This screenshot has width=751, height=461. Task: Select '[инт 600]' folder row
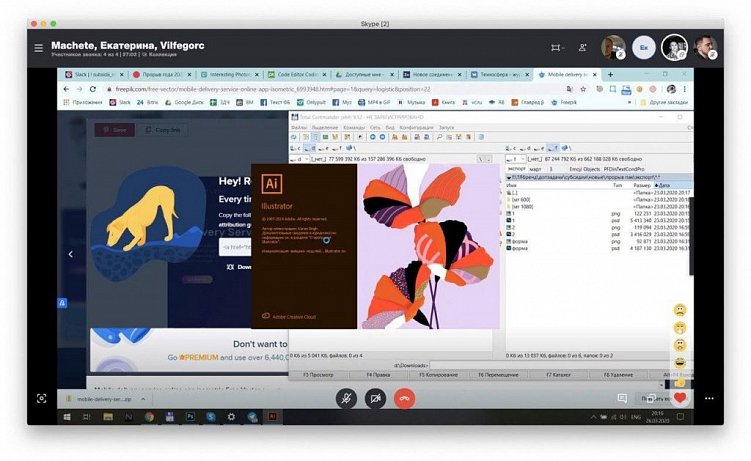pos(599,200)
